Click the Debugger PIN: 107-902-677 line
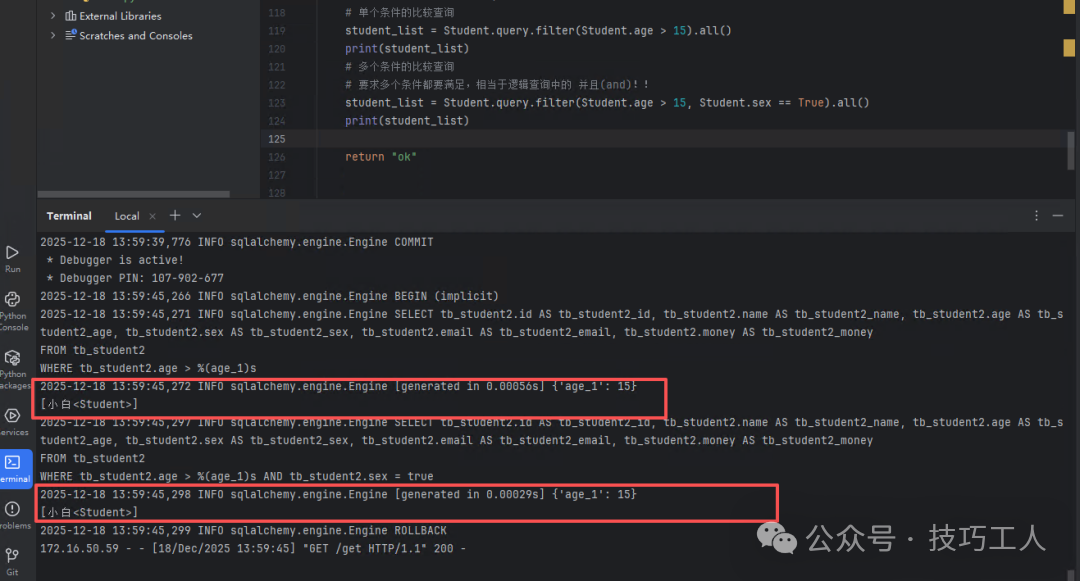 click(x=134, y=278)
